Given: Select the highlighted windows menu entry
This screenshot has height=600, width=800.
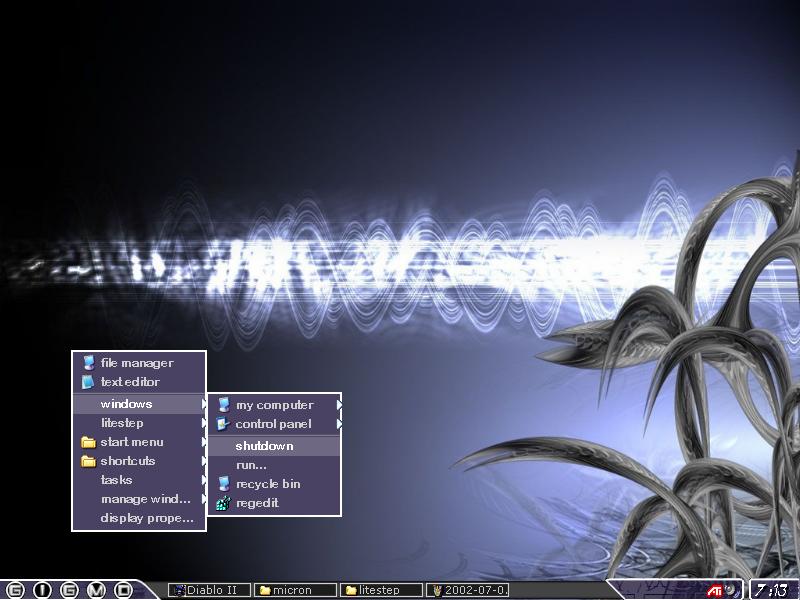Looking at the screenshot, I should [x=139, y=404].
